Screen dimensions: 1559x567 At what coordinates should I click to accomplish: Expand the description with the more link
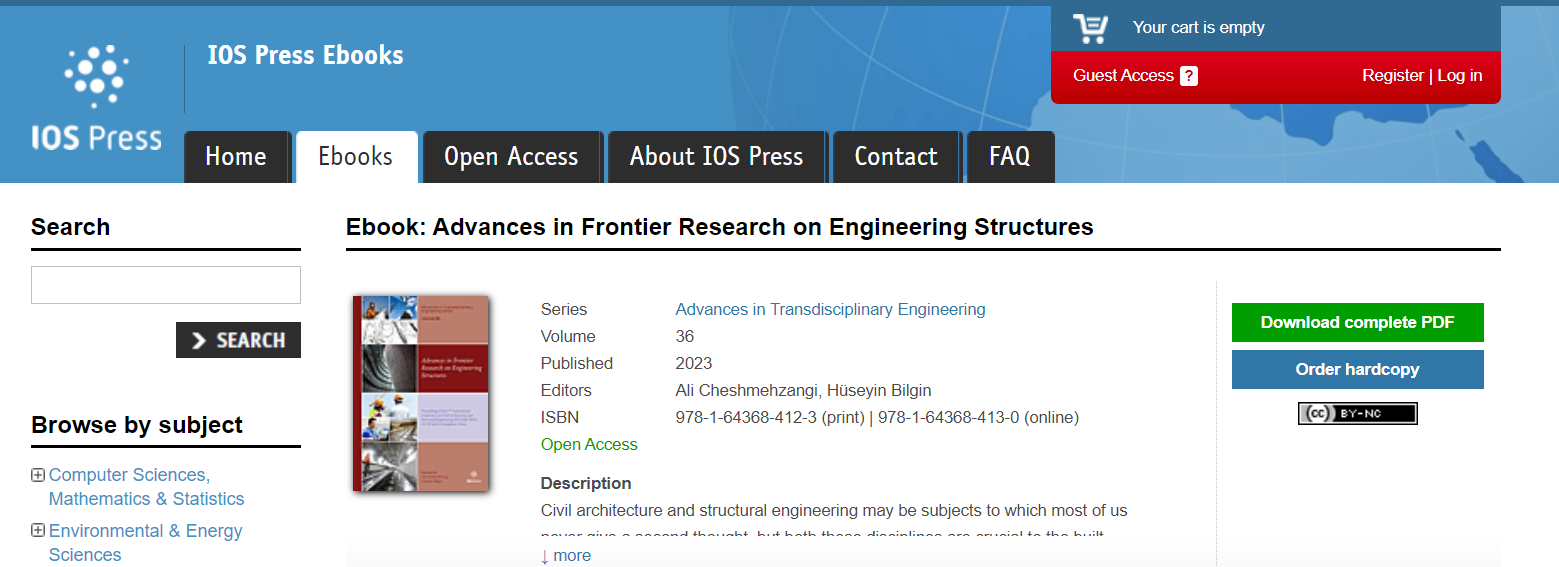tap(565, 555)
